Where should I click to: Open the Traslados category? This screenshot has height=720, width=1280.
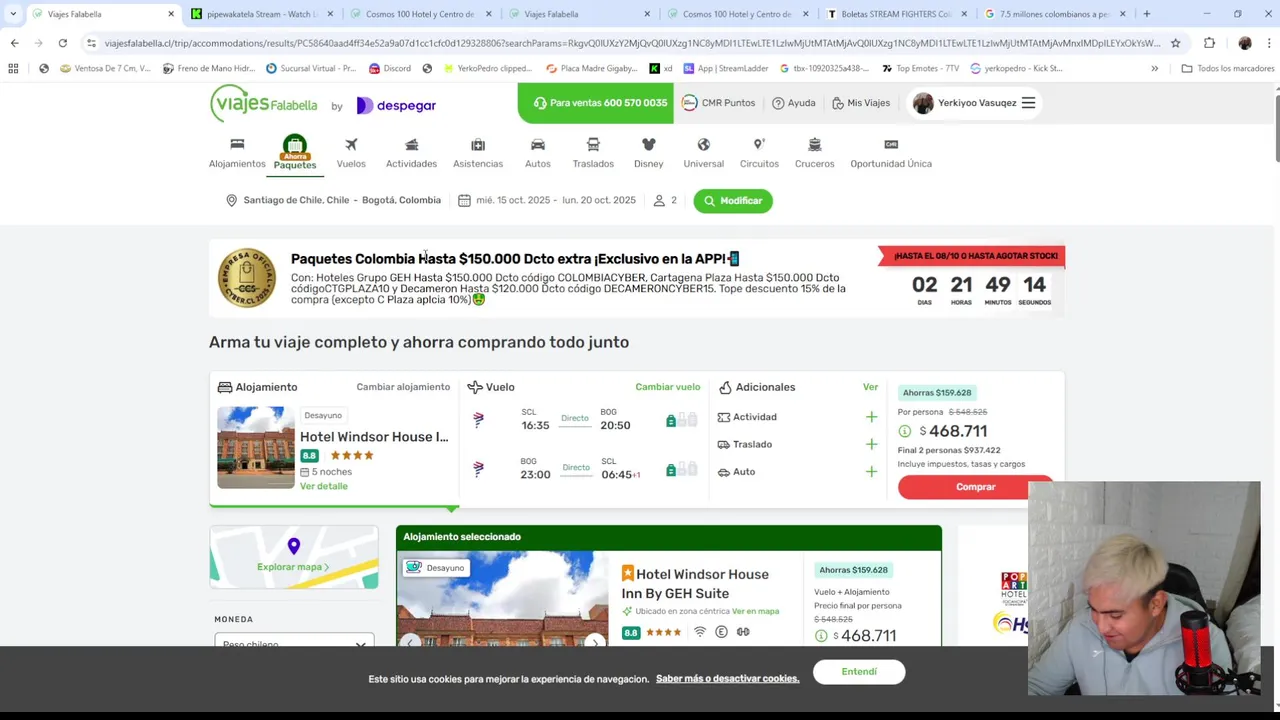[x=593, y=153]
